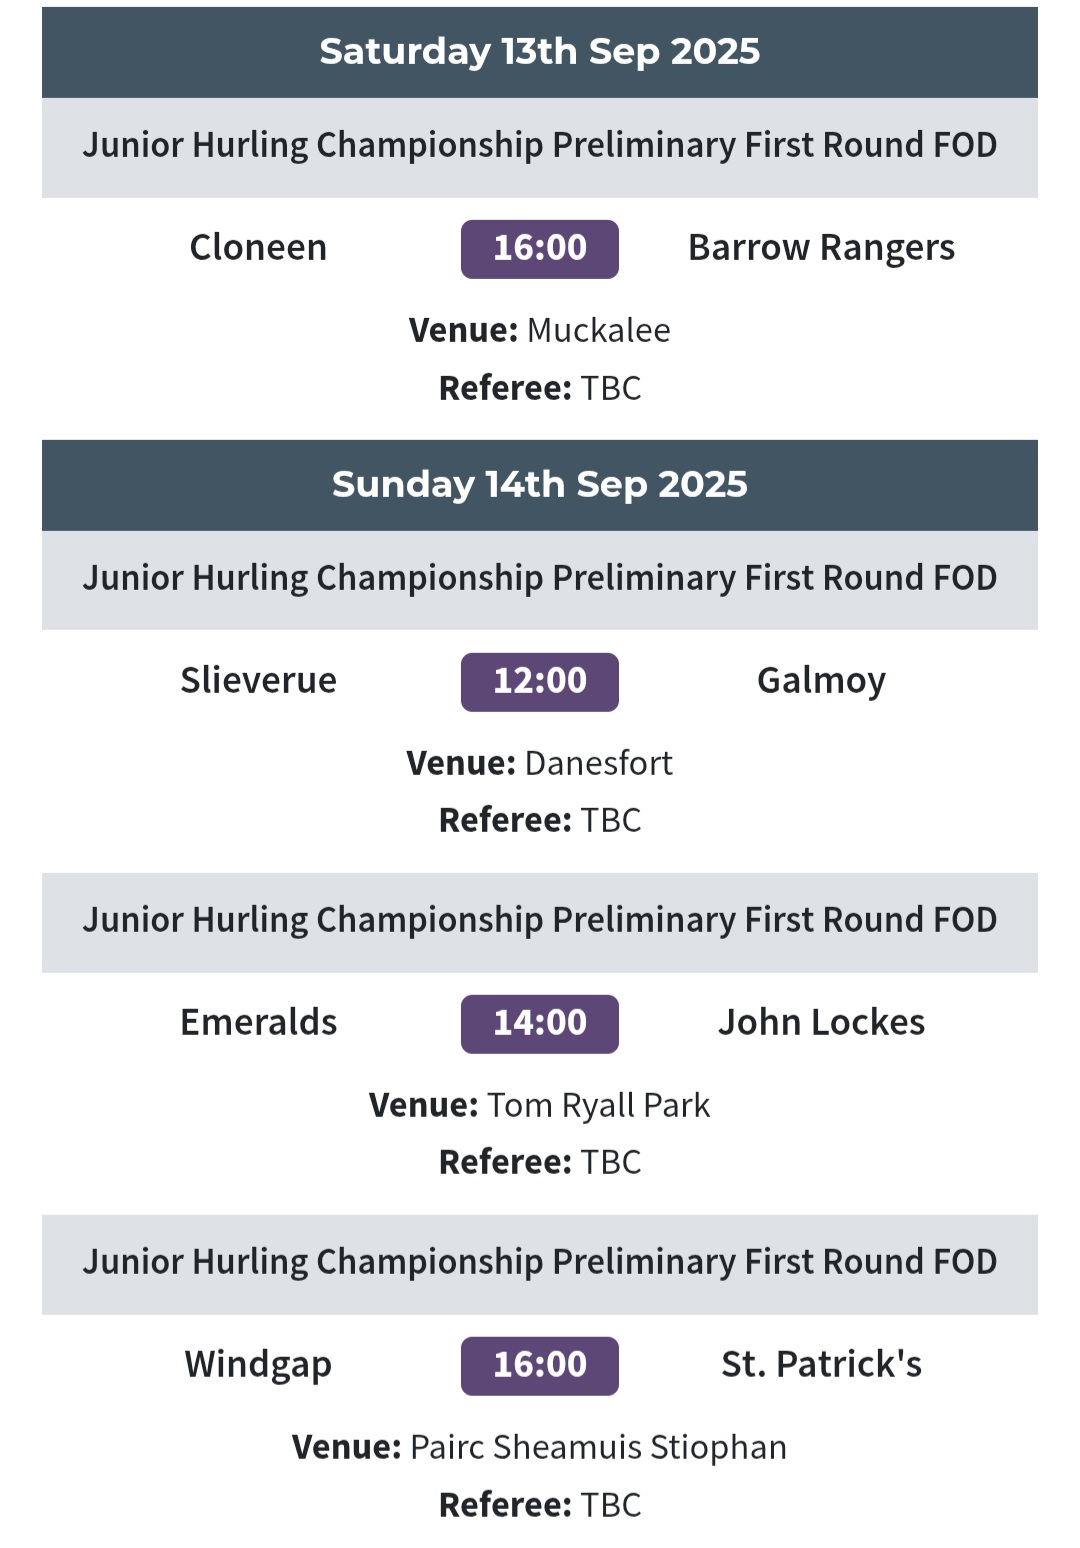
Task: Select the St. Patrick's team name
Action: click(822, 1365)
